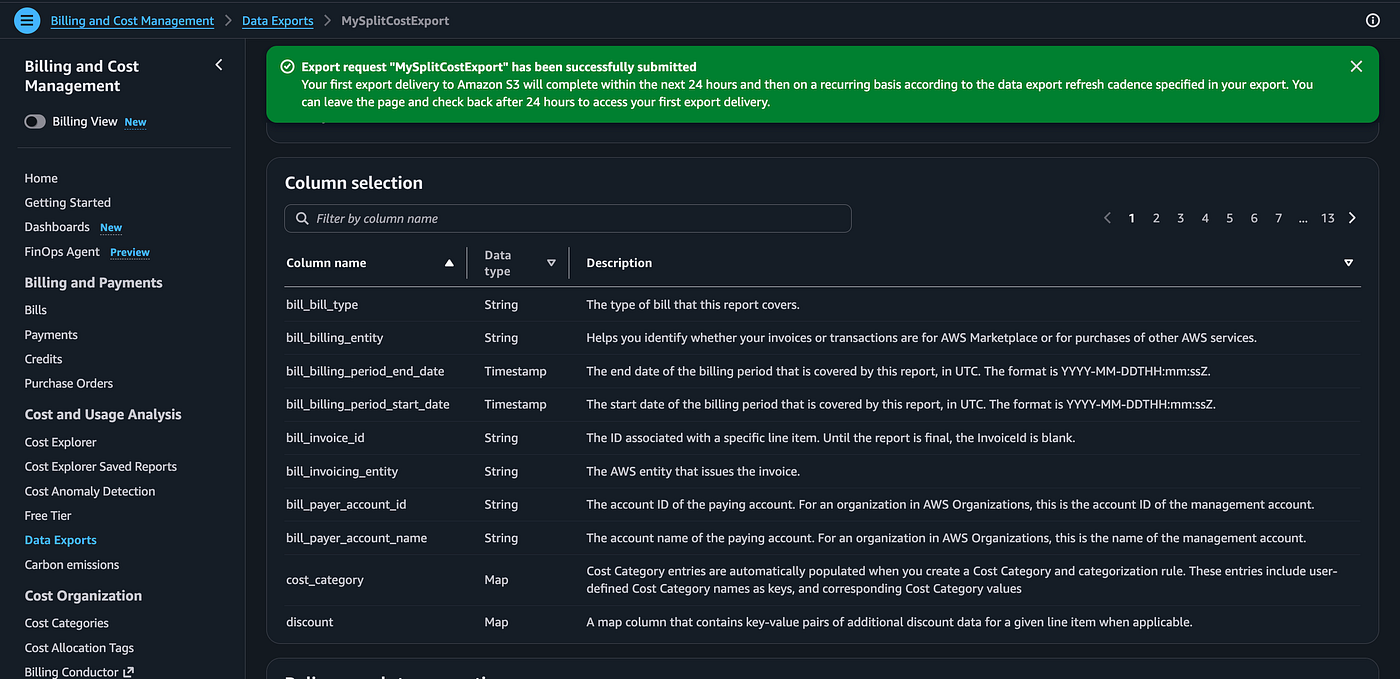Go to previous page of columns
Image resolution: width=1400 pixels, height=679 pixels.
pos(1107,218)
